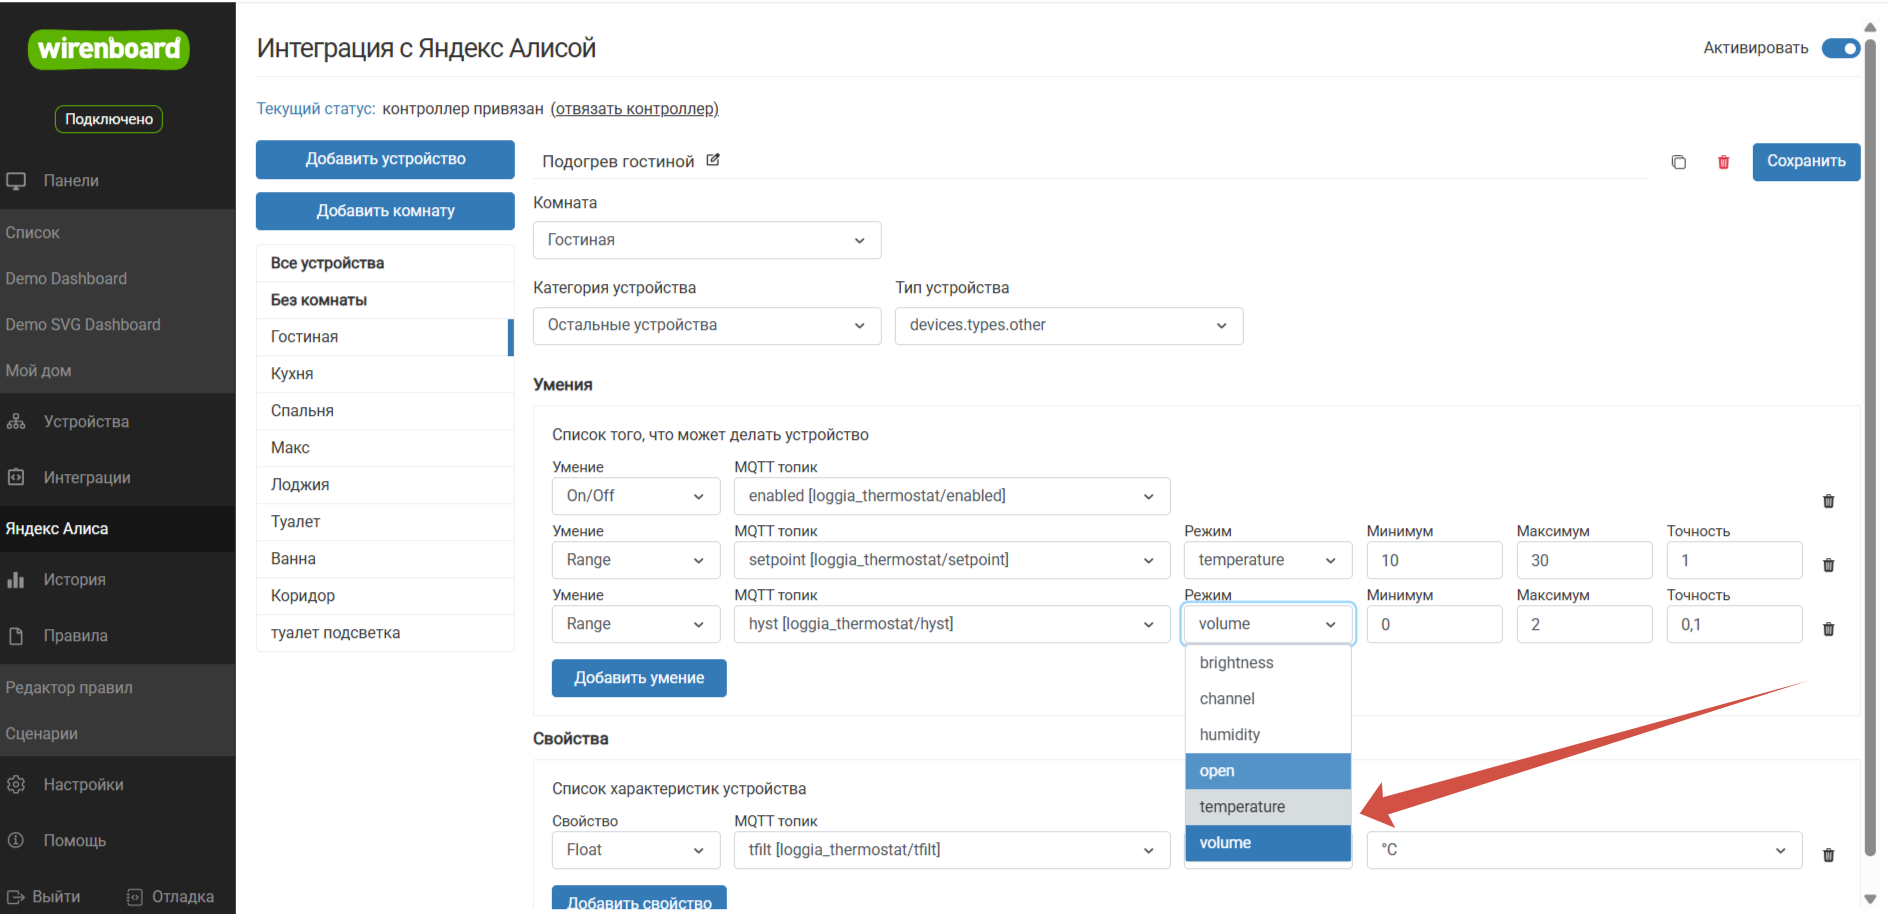Click the Точность field with value 0,1
Image resolution: width=1888 pixels, height=914 pixels.
pyautogui.click(x=1734, y=624)
